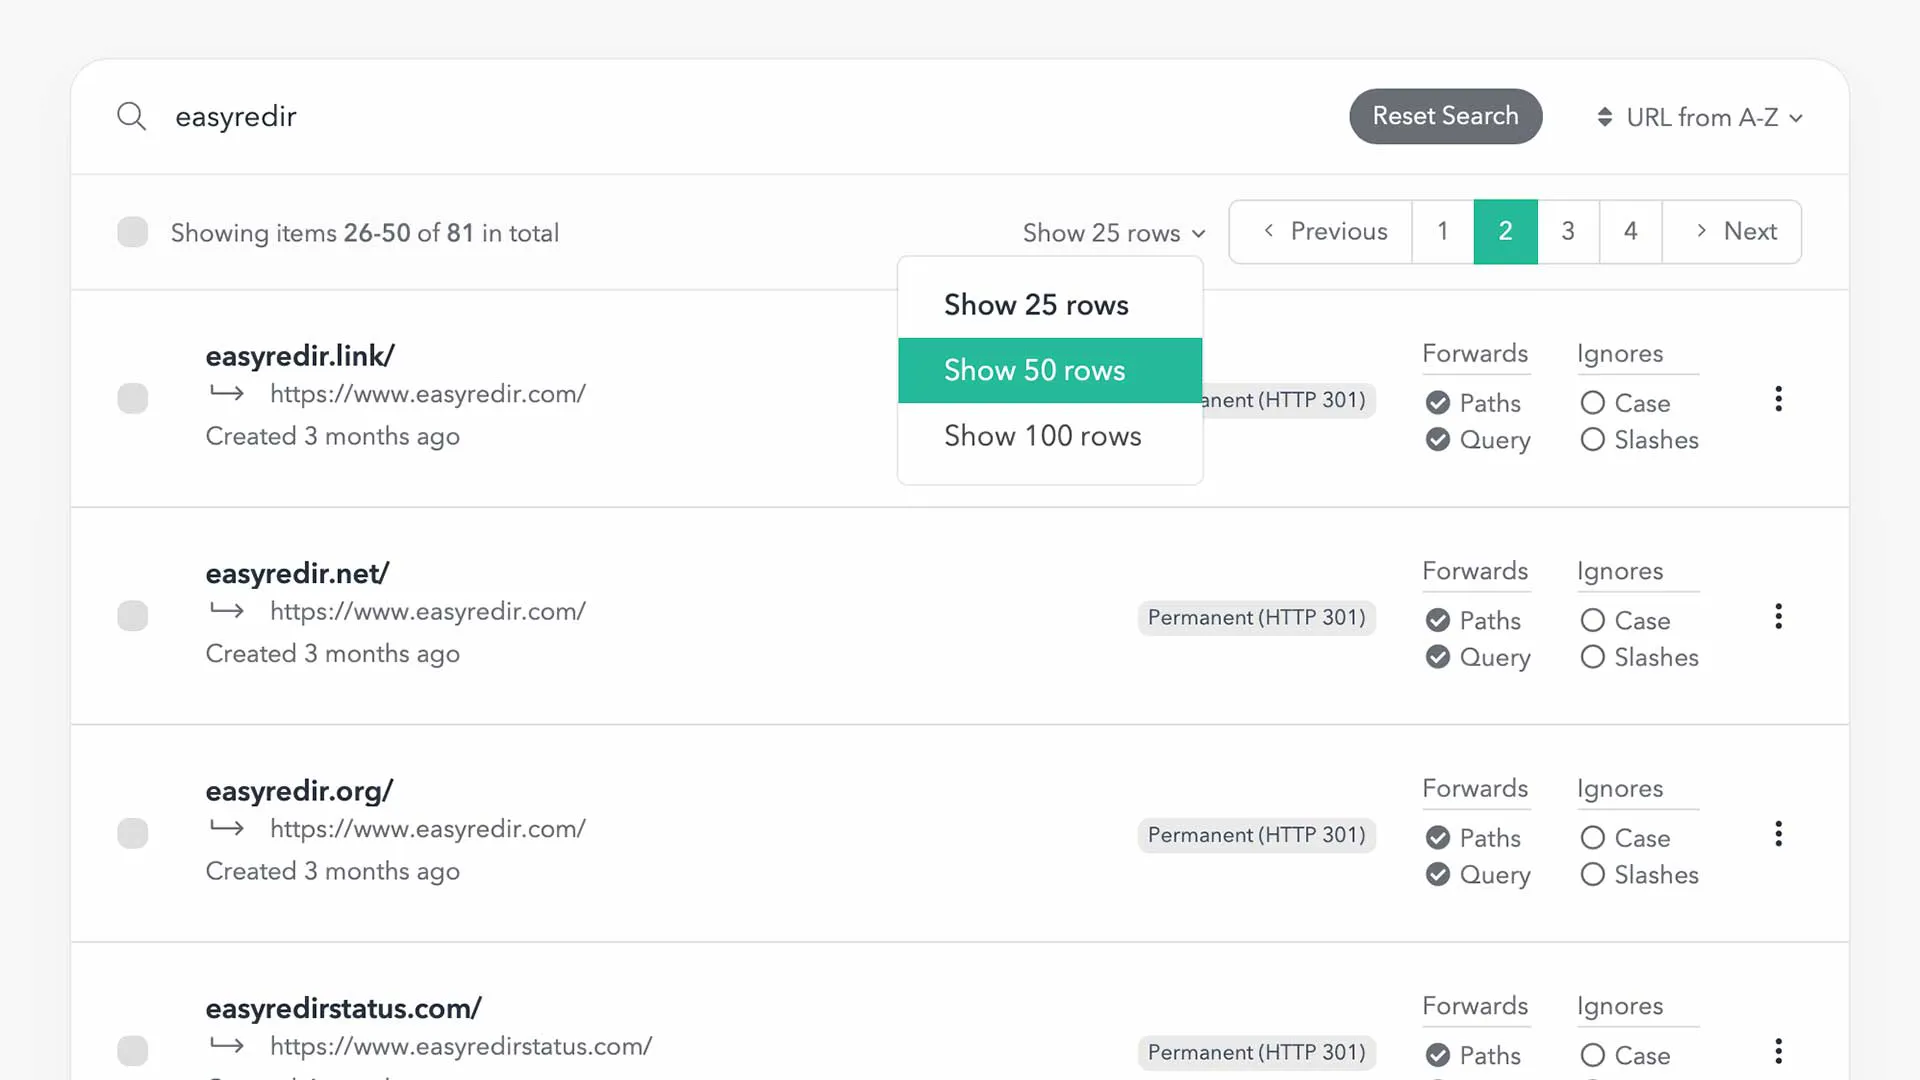Click the Ignores heading in easyredir.org/ row

point(1620,788)
